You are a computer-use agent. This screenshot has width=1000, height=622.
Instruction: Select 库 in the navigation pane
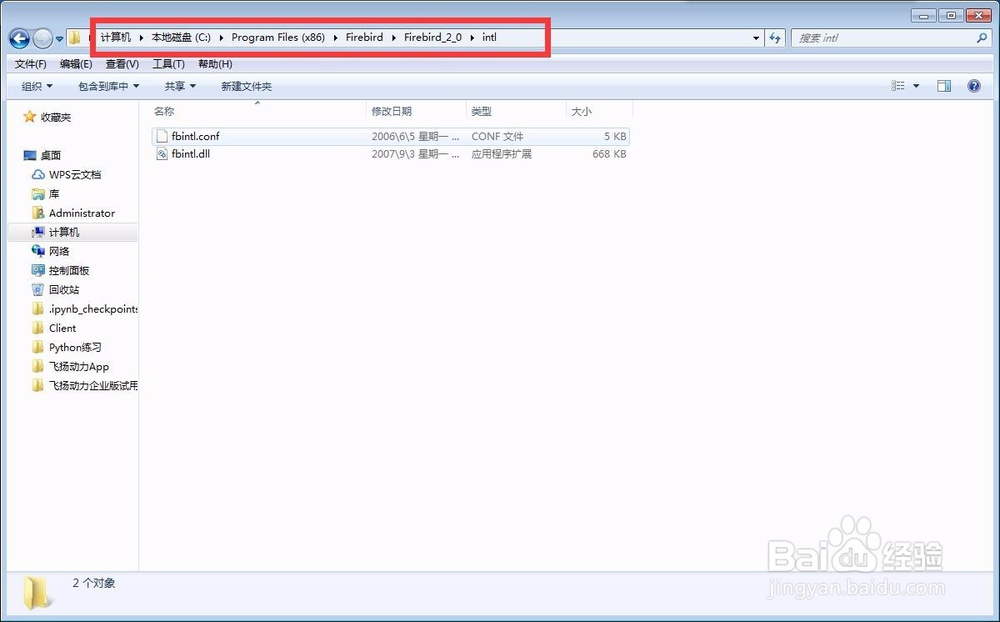54,194
